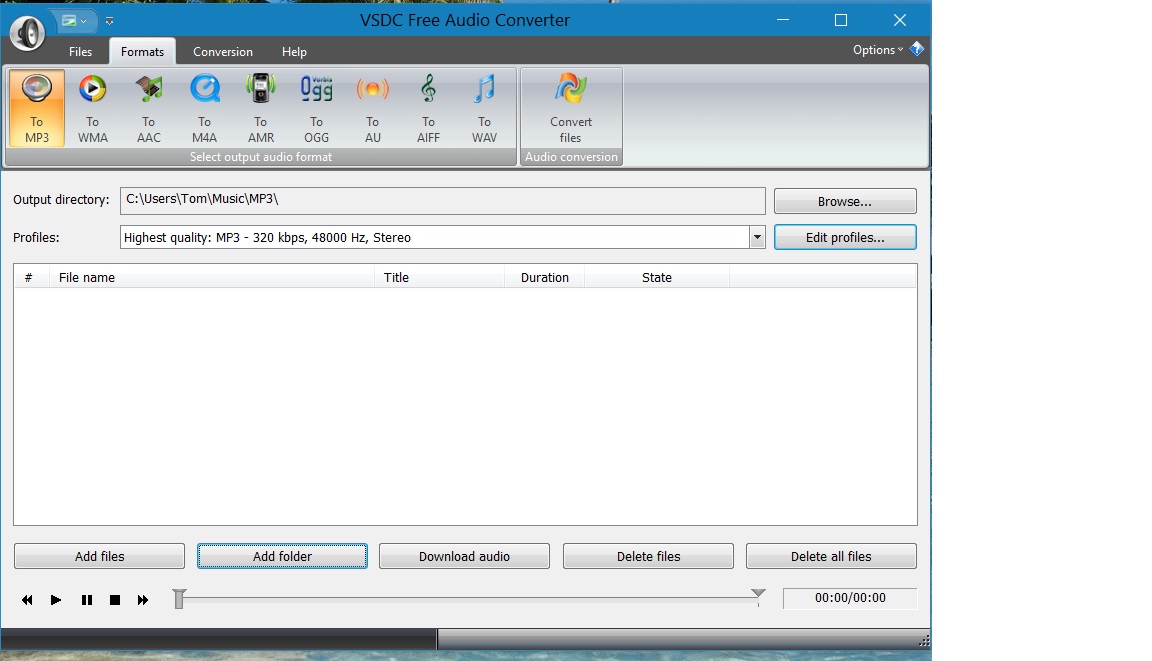The height and width of the screenshot is (661, 1152).
Task: Choose the To OGG Vorbis format
Action: 317,108
